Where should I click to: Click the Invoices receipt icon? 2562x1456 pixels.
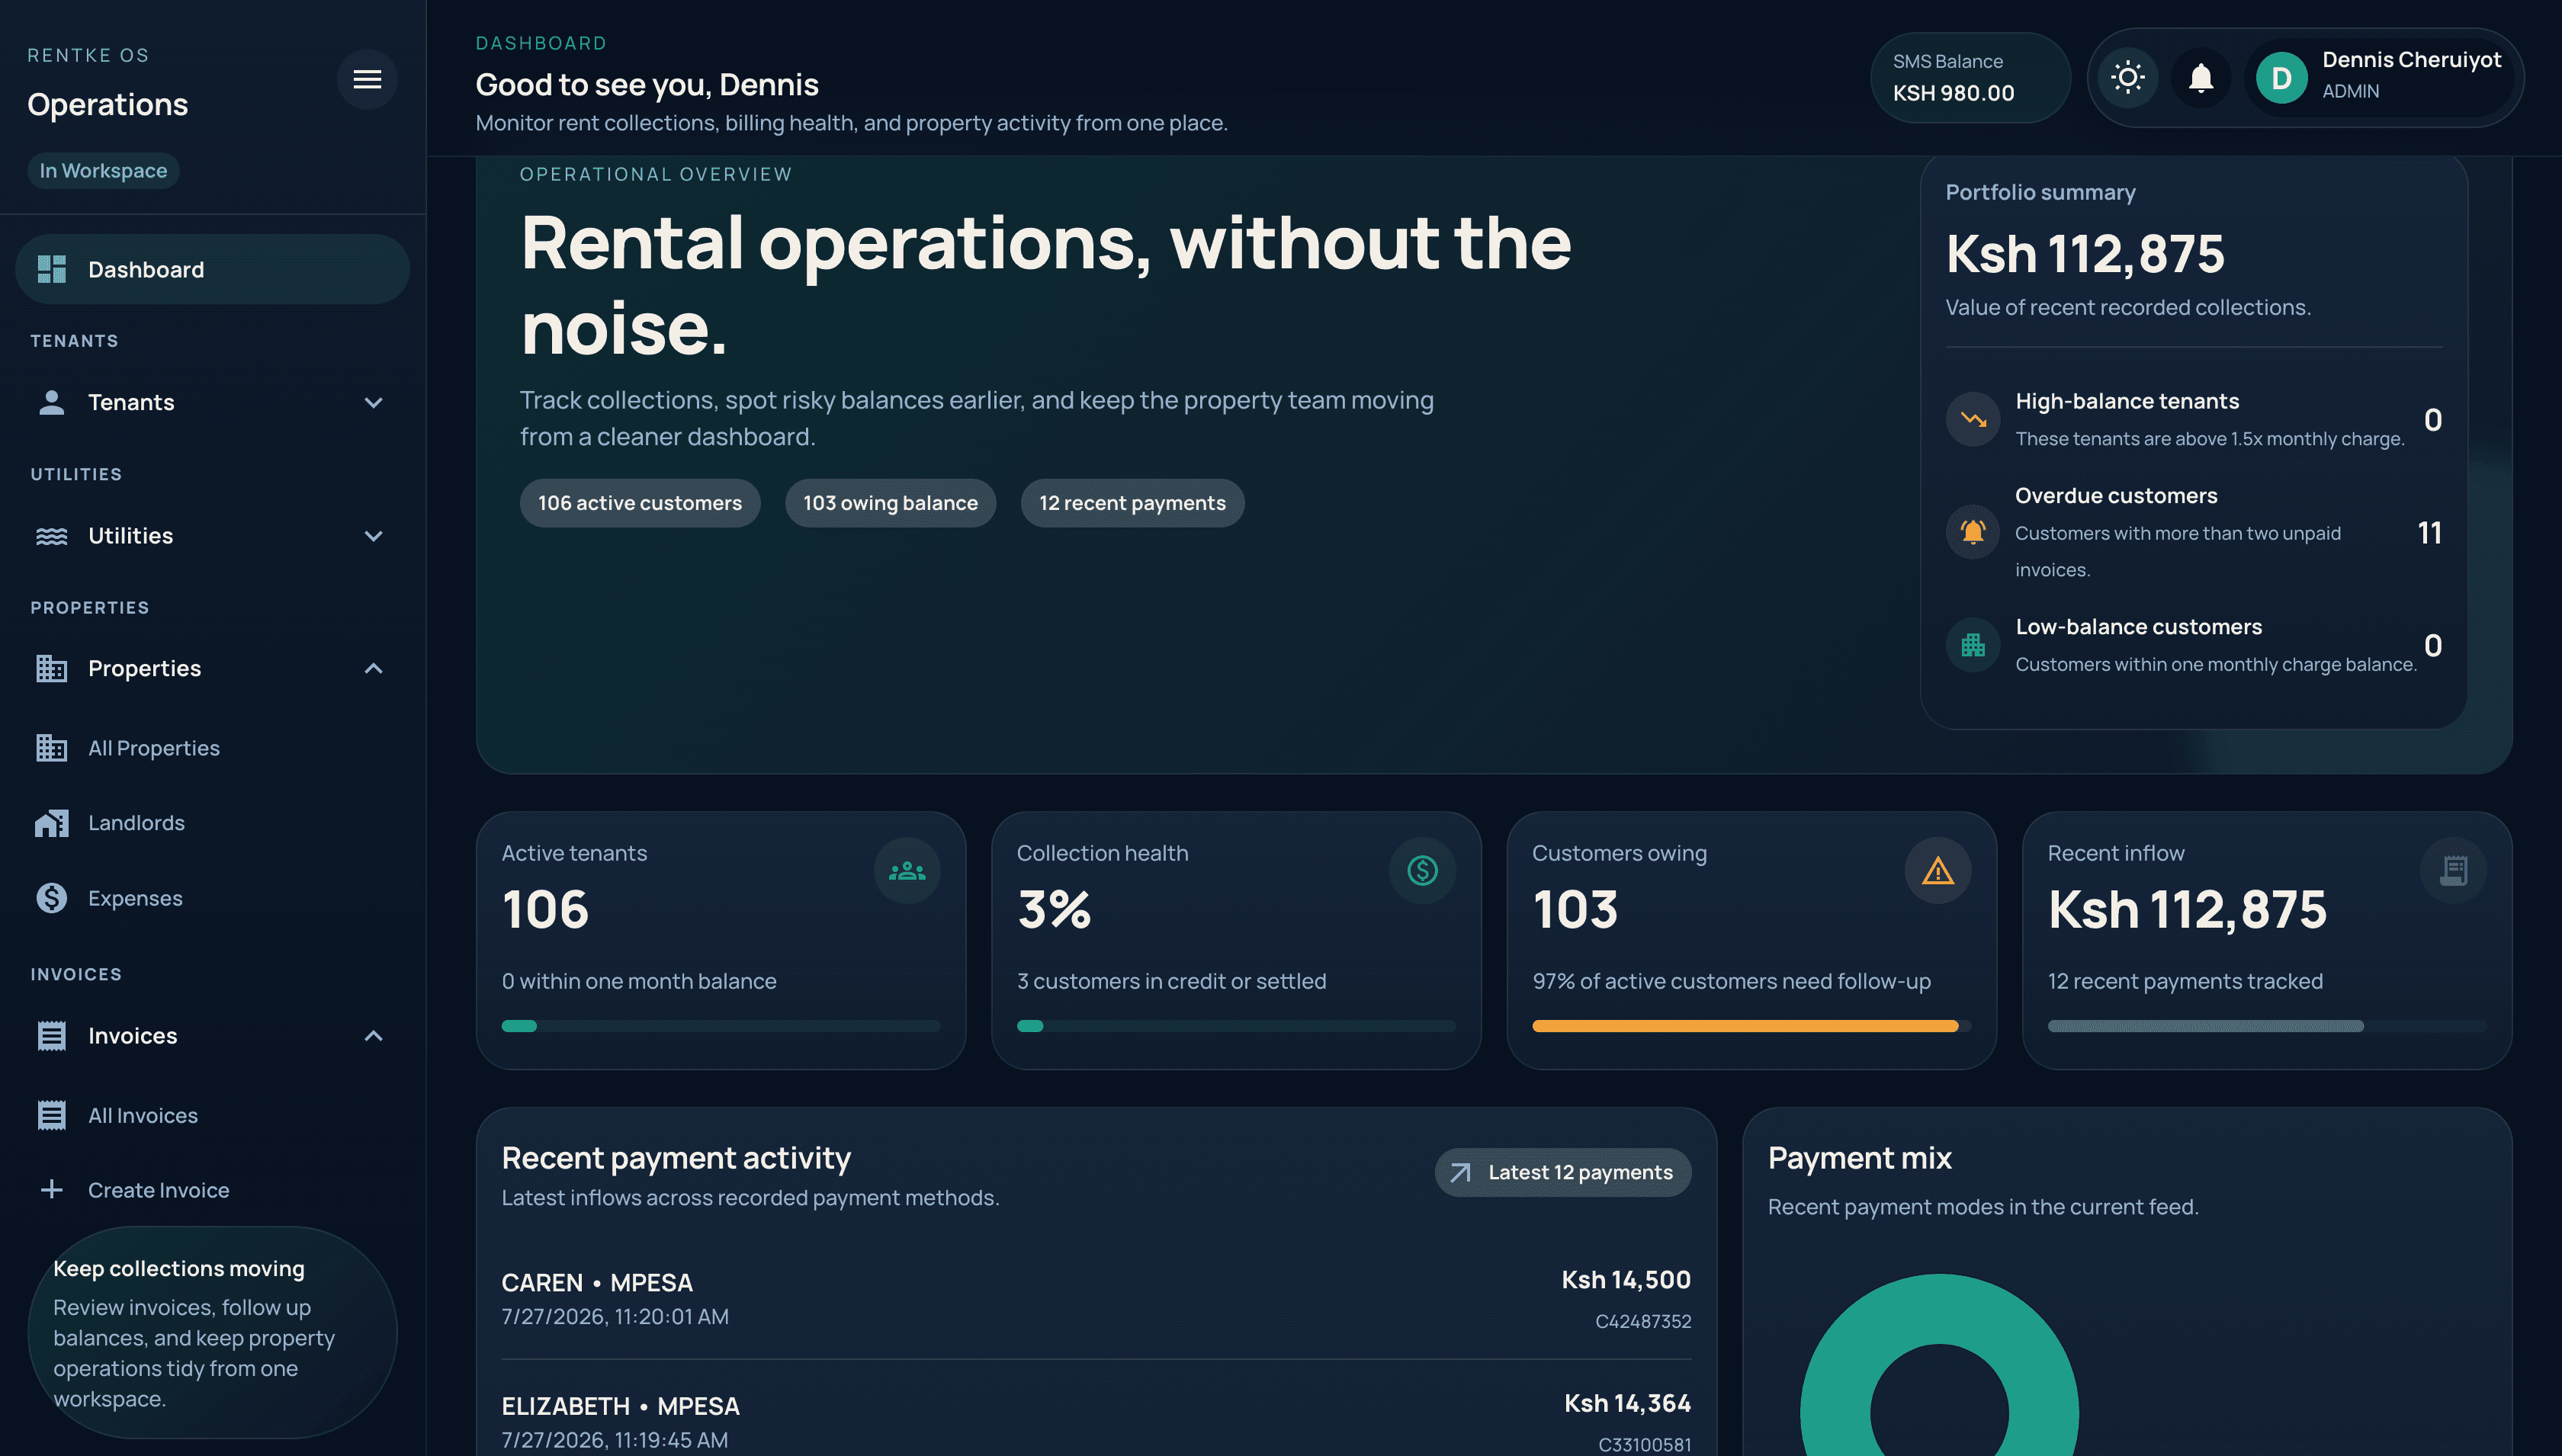(x=52, y=1036)
